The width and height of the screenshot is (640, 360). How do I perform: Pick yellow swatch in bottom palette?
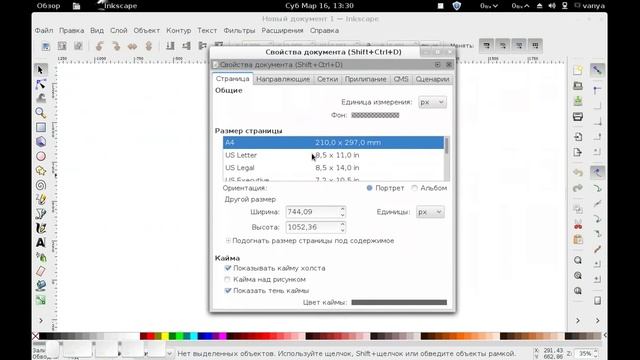pos(164,336)
